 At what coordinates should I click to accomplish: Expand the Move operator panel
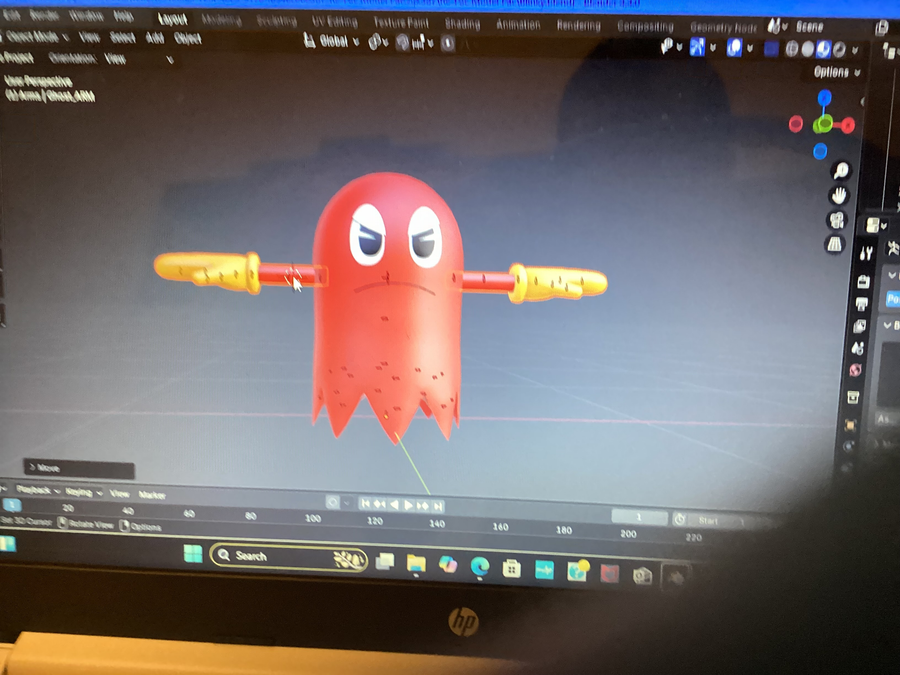click(79, 468)
